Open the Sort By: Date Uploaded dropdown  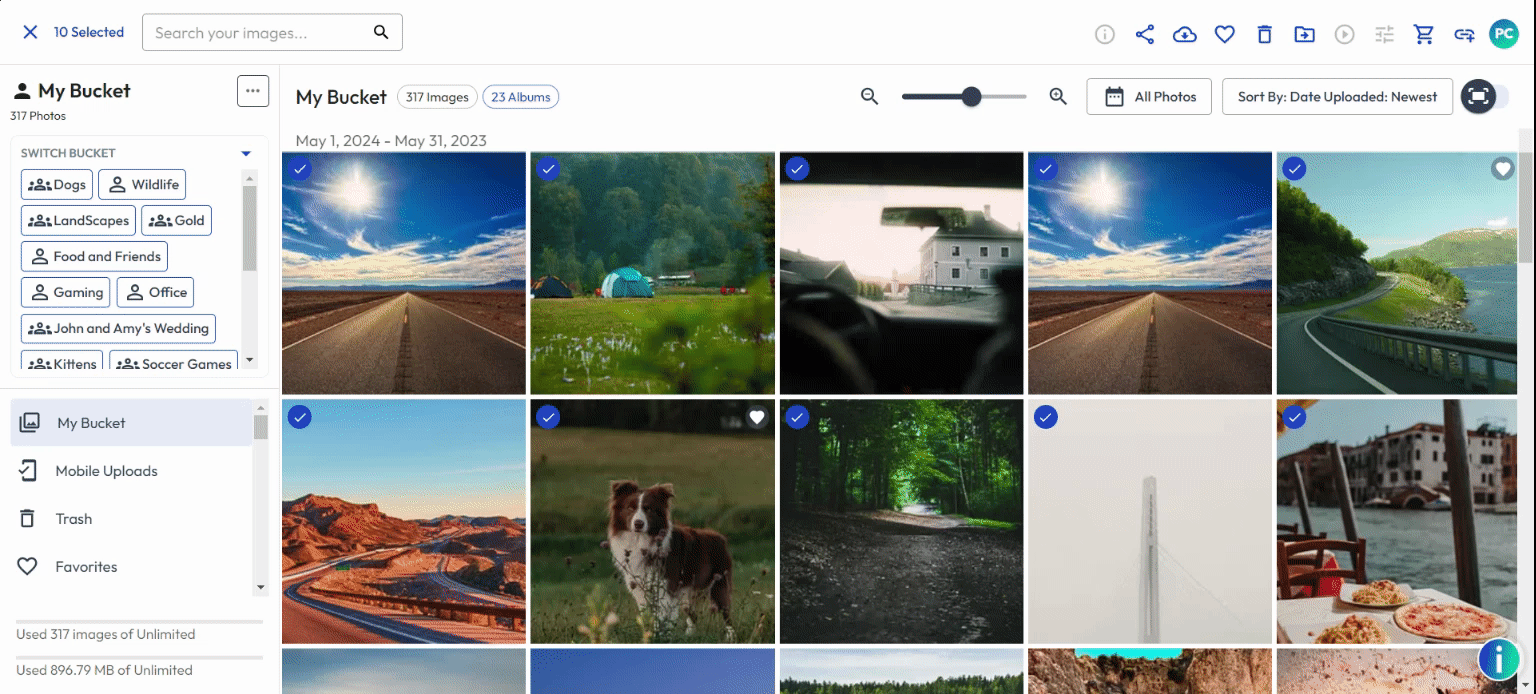[1337, 97]
